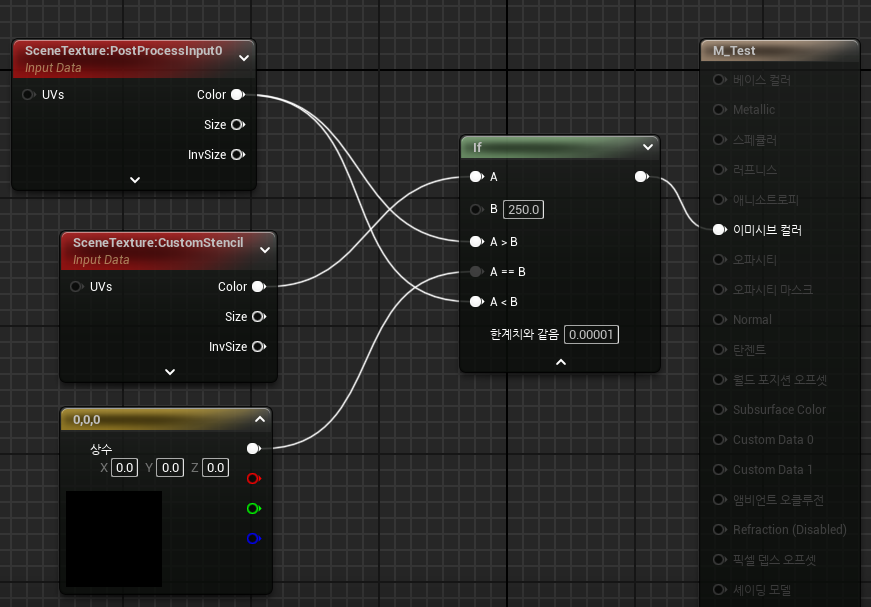This screenshot has width=871, height=607.
Task: Click Size output pin of PostProcessInput0 node
Action: 238,124
